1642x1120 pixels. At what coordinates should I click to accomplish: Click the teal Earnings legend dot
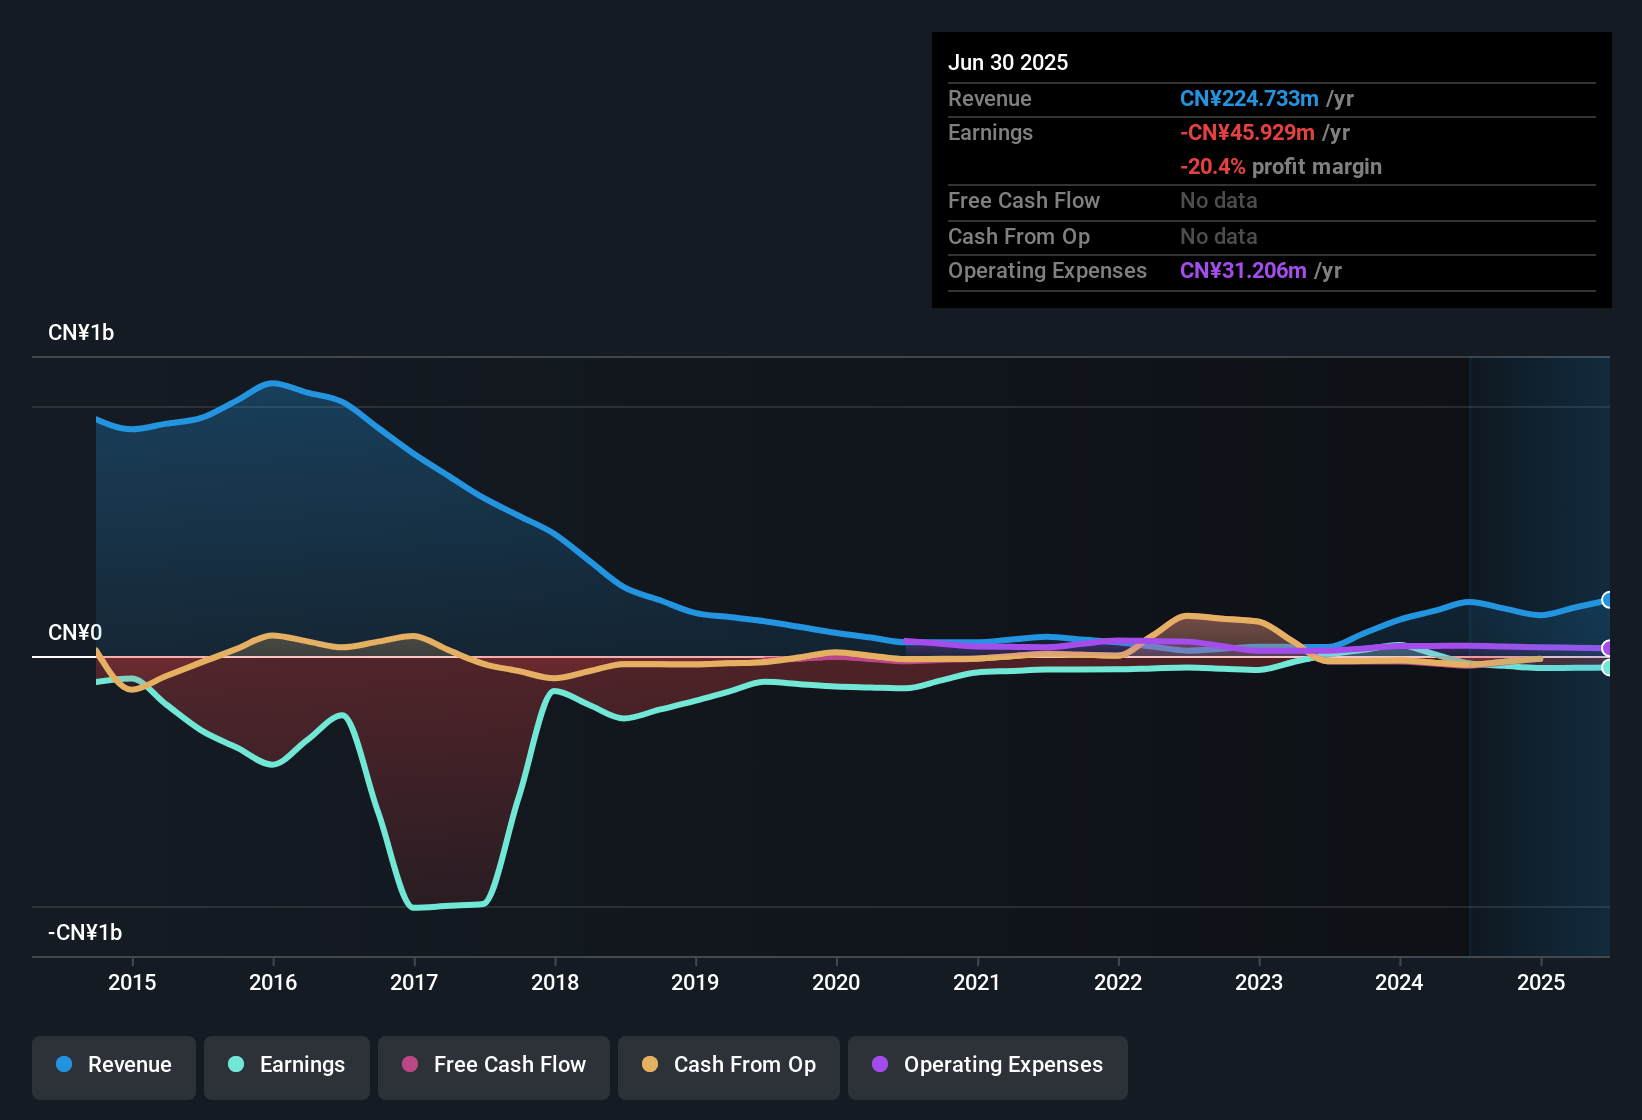(236, 1065)
